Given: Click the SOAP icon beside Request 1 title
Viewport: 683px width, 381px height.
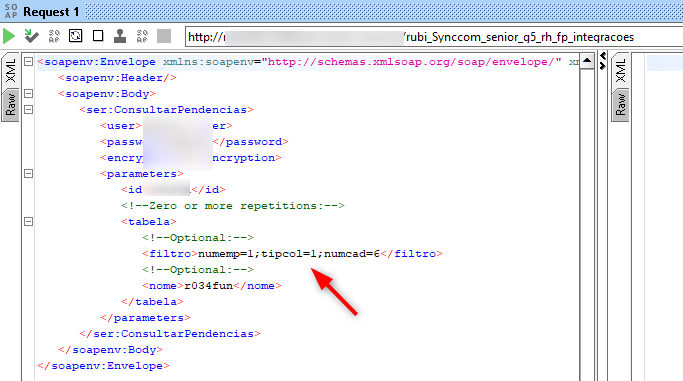Looking at the screenshot, I should (11, 11).
